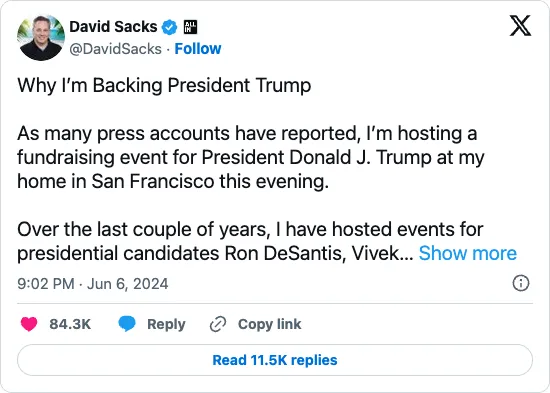Open the tweet info circle icon

(x=521, y=283)
